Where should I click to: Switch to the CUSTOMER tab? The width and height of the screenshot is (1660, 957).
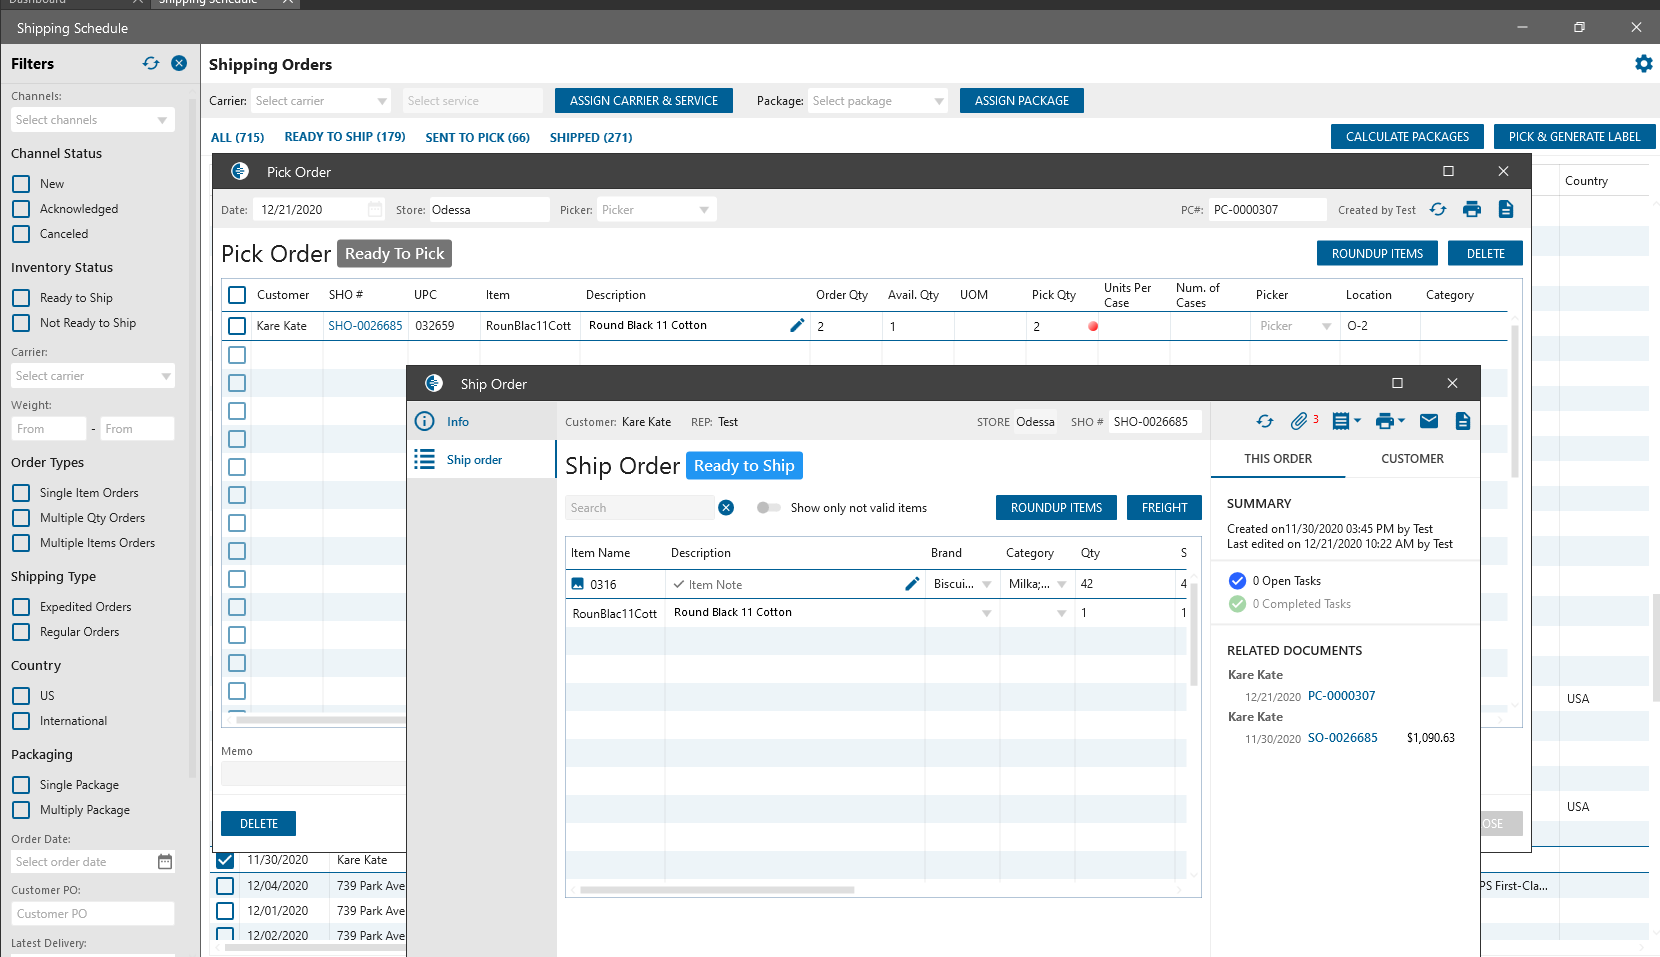(1411, 459)
